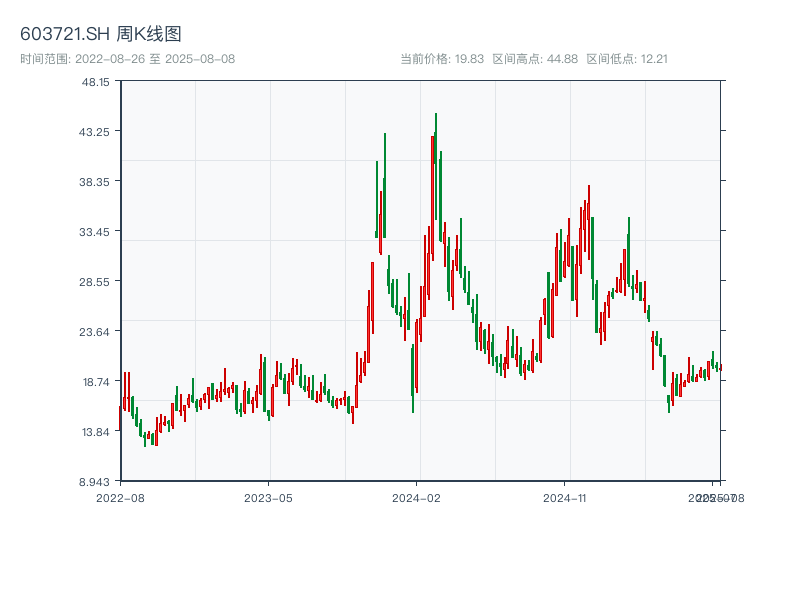800x600 pixels.
Task: Click y-axis label 18.74
Action: click(96, 382)
